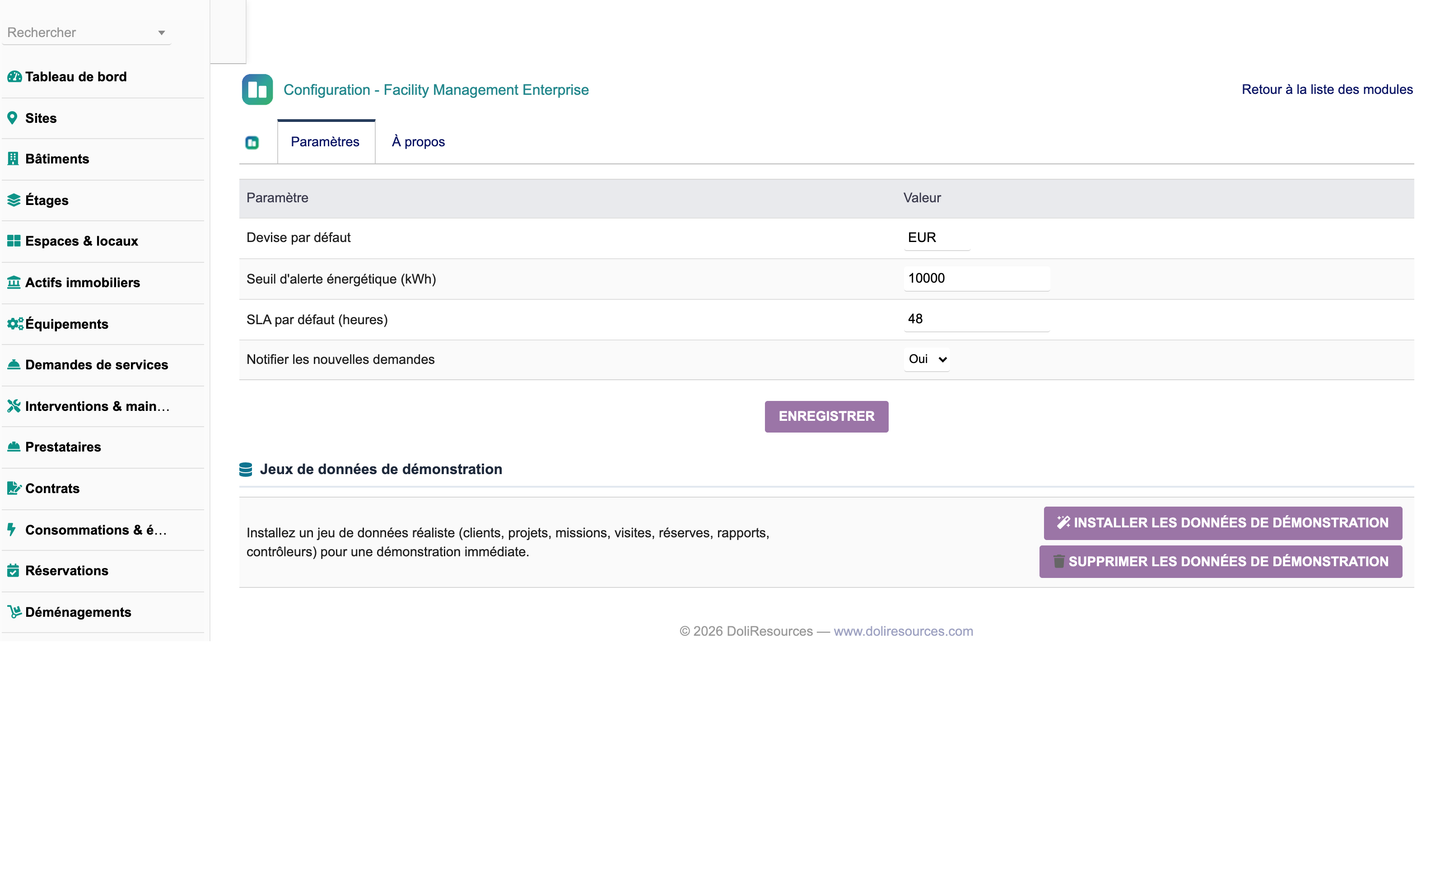Screen dimensions: 1445x894
Task: Click the icon beside Prestataires
Action: (14, 447)
